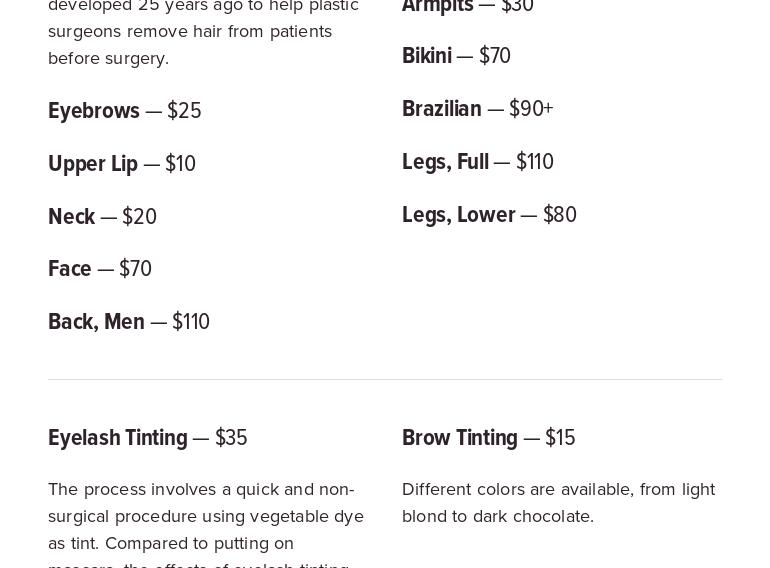Click the $15 brow tinting price

(x=560, y=437)
